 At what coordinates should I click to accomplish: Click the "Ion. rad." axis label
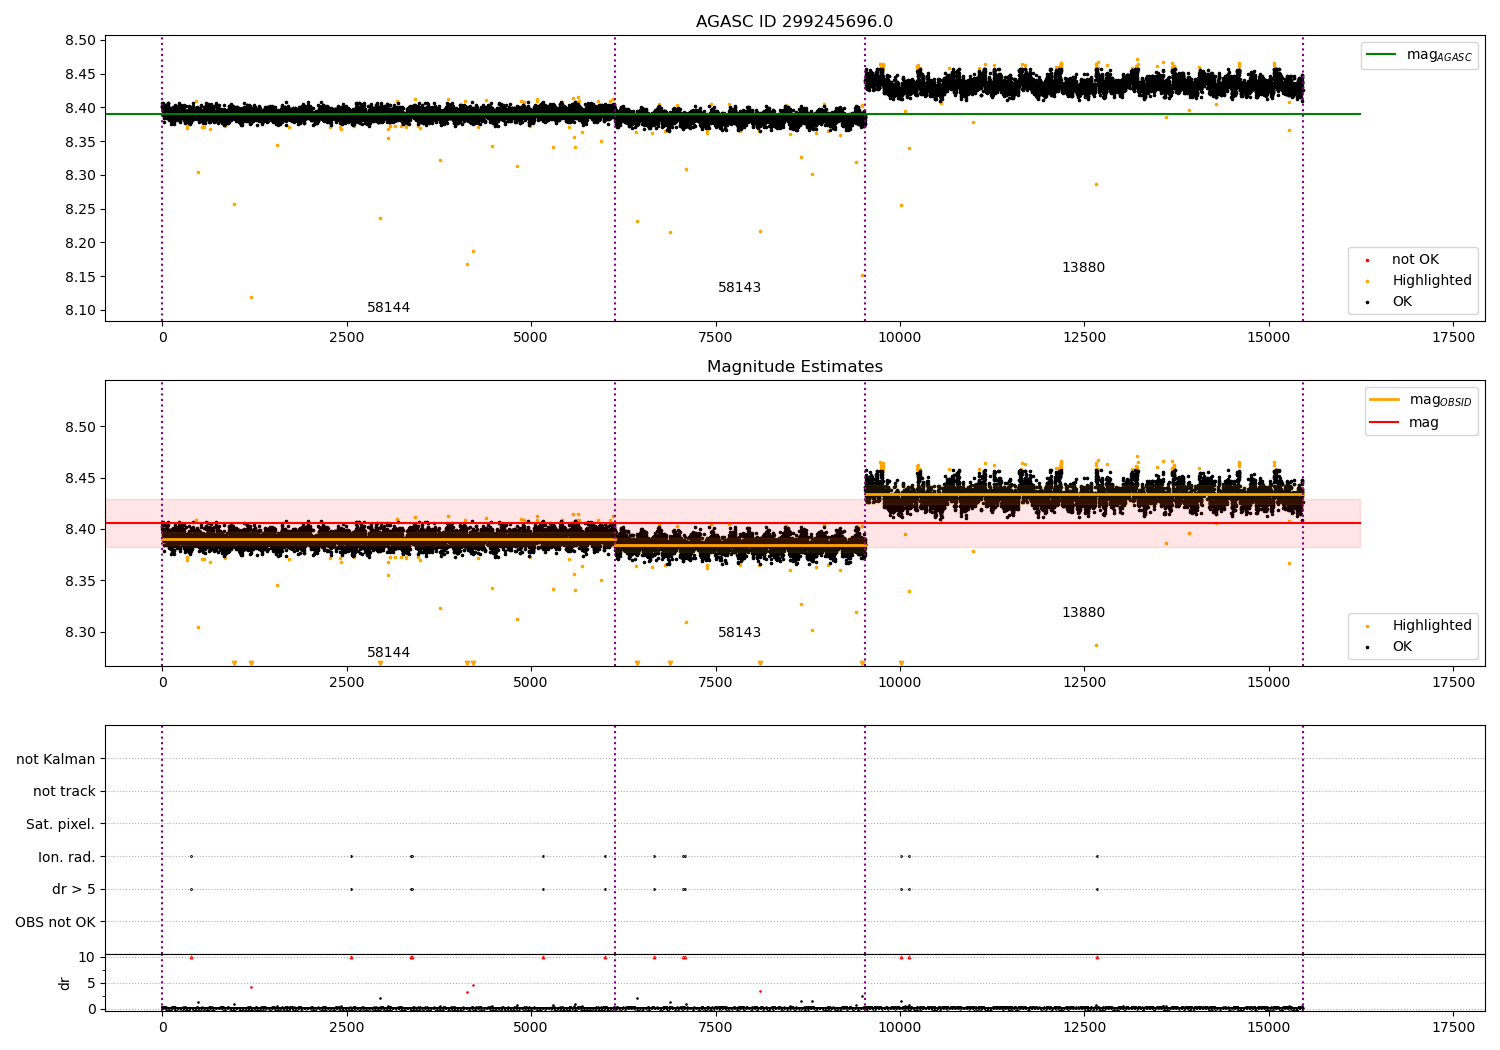67,858
